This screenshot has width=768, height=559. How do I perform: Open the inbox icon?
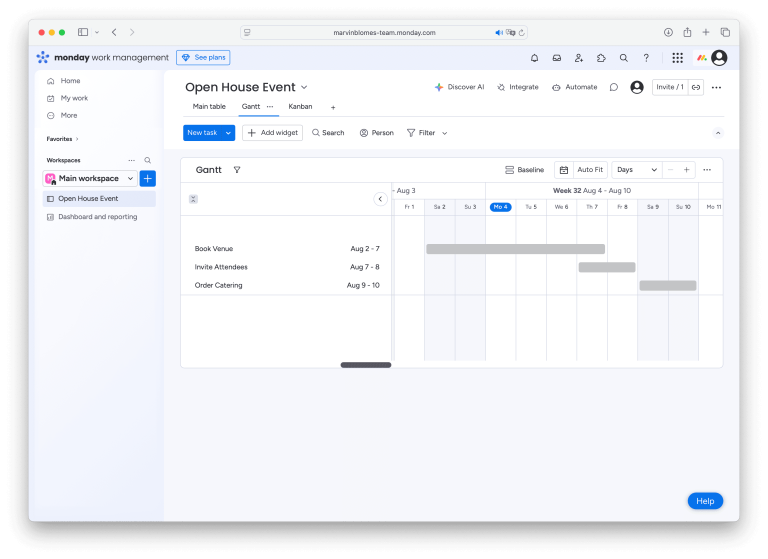point(556,58)
